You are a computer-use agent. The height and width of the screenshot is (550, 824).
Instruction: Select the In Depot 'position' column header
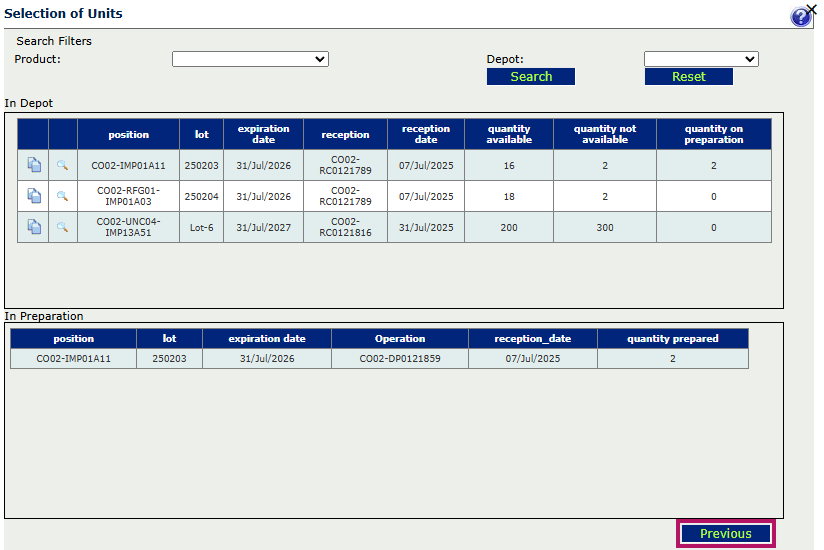128,134
